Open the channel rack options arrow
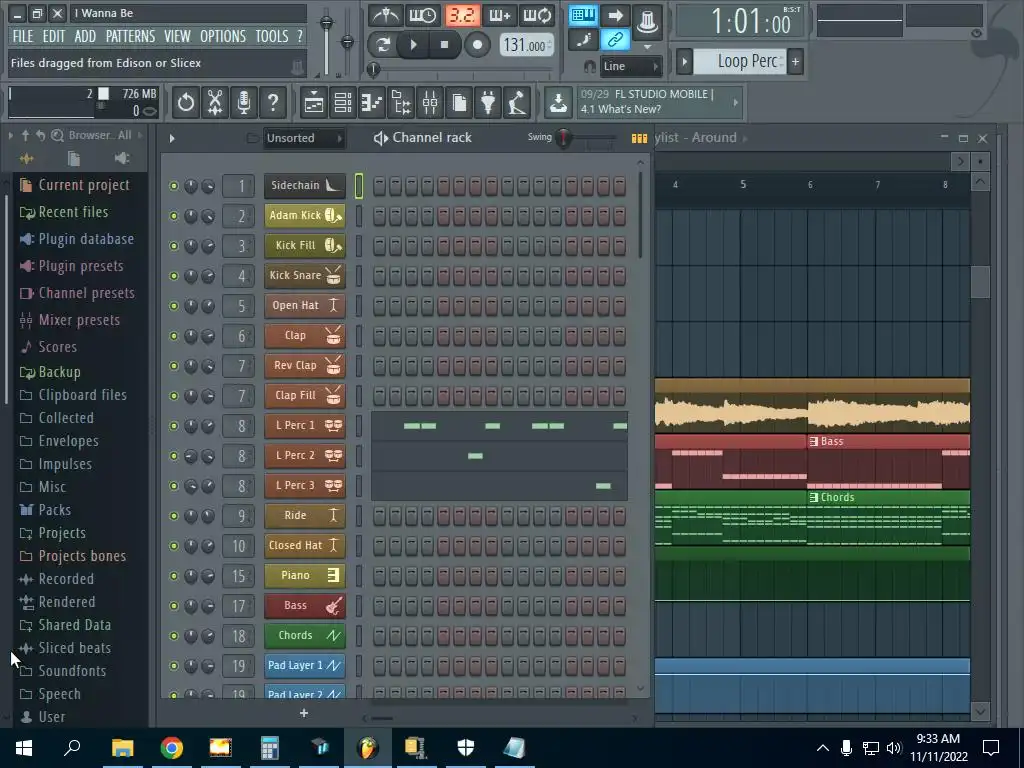This screenshot has width=1024, height=768. pyautogui.click(x=172, y=138)
